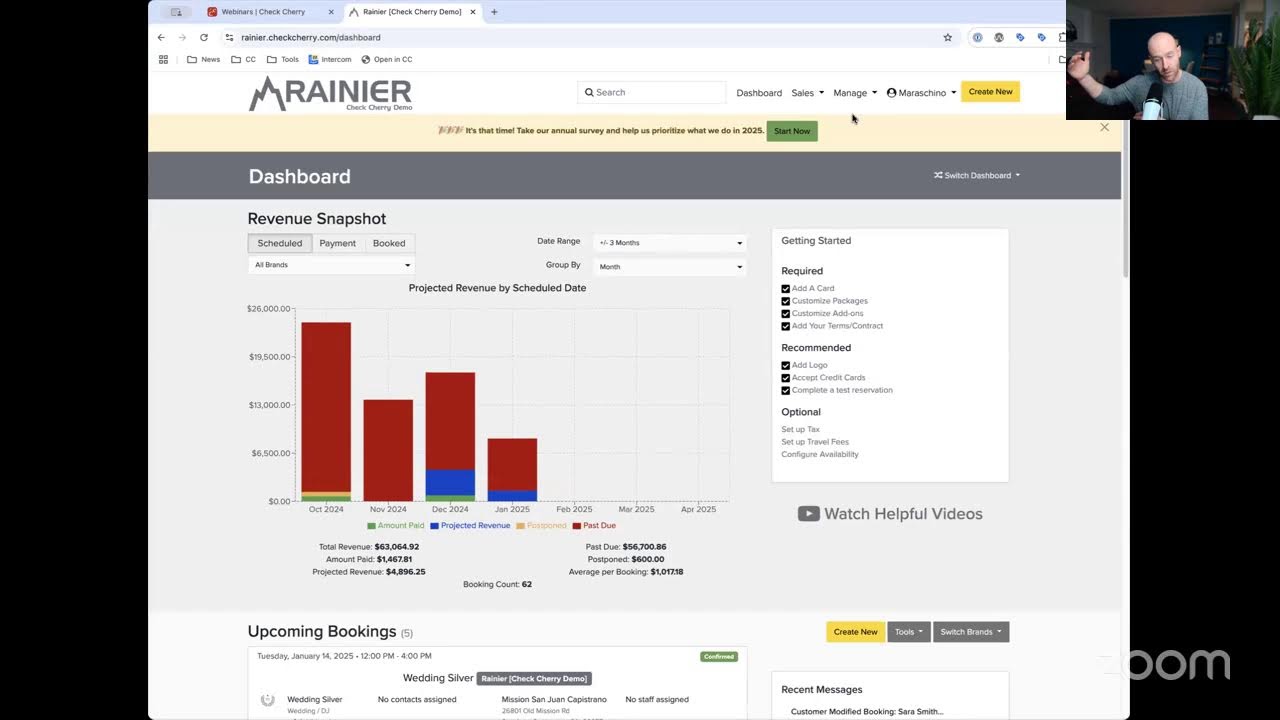Open the Wedding Silver booking title
The height and width of the screenshot is (720, 1280).
[x=438, y=678]
